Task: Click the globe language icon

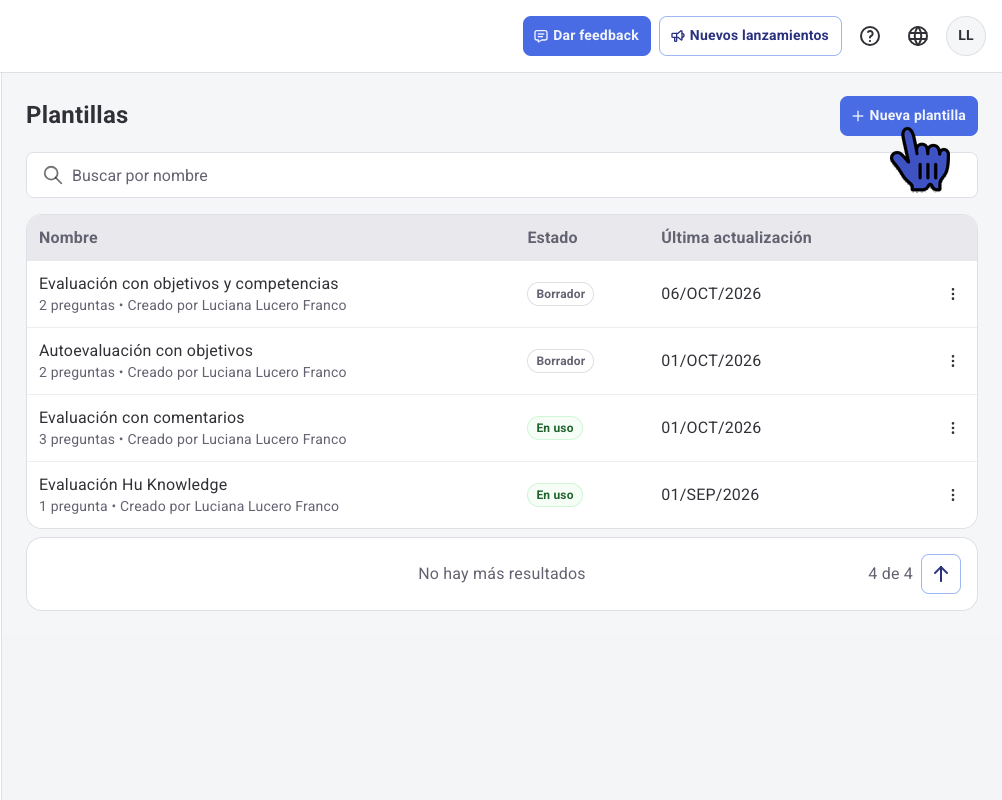Action: click(x=918, y=36)
